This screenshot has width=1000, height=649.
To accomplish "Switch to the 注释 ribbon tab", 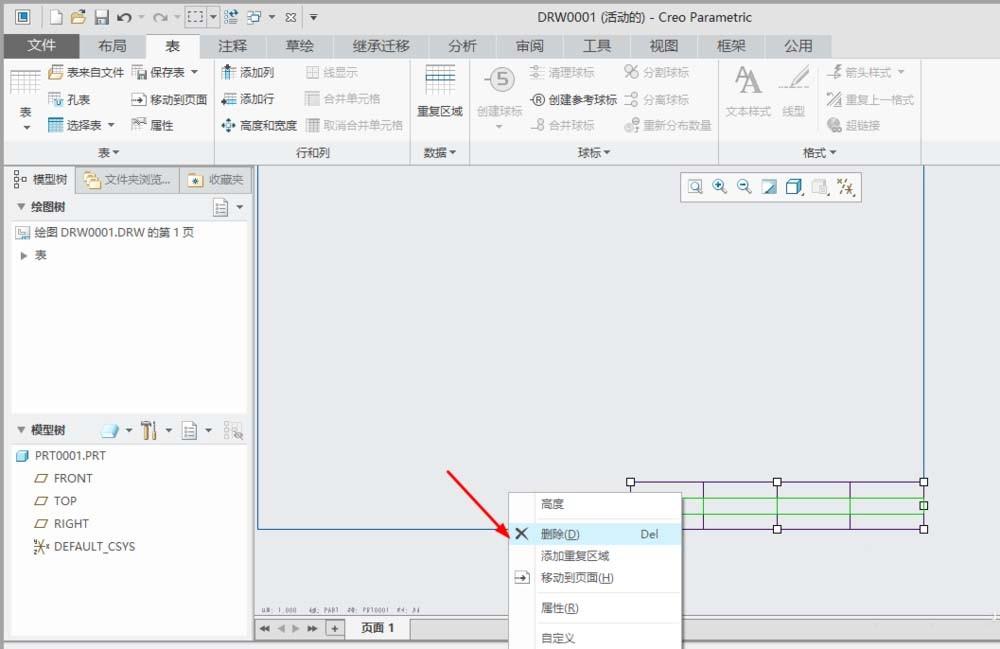I will 233,45.
